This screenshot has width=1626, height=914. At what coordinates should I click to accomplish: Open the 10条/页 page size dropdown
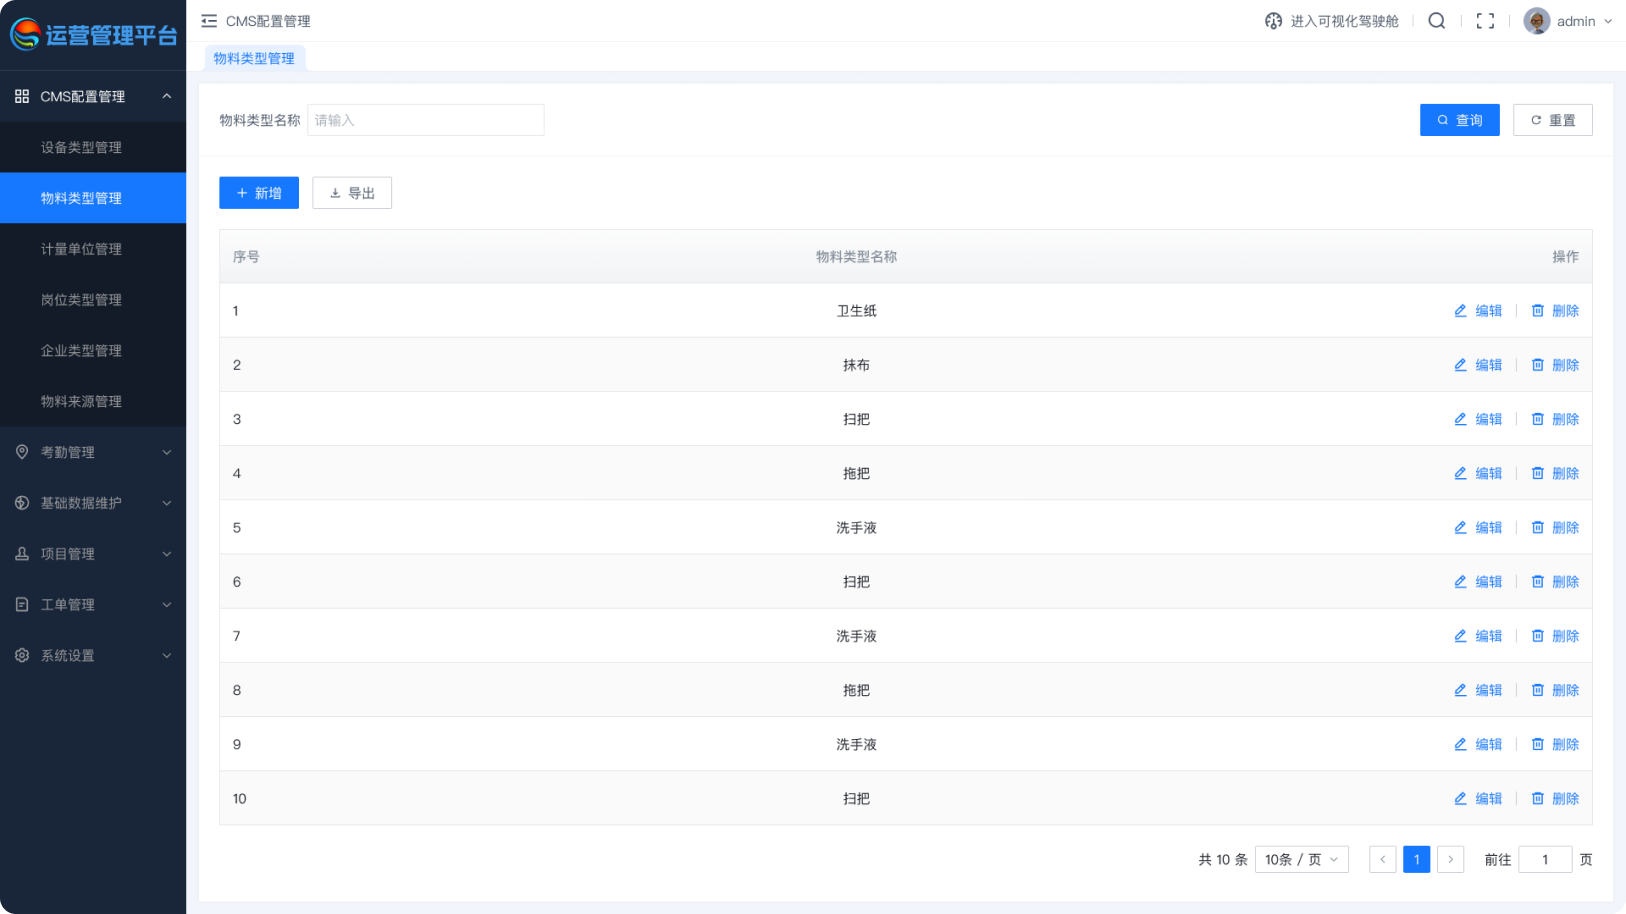1302,860
